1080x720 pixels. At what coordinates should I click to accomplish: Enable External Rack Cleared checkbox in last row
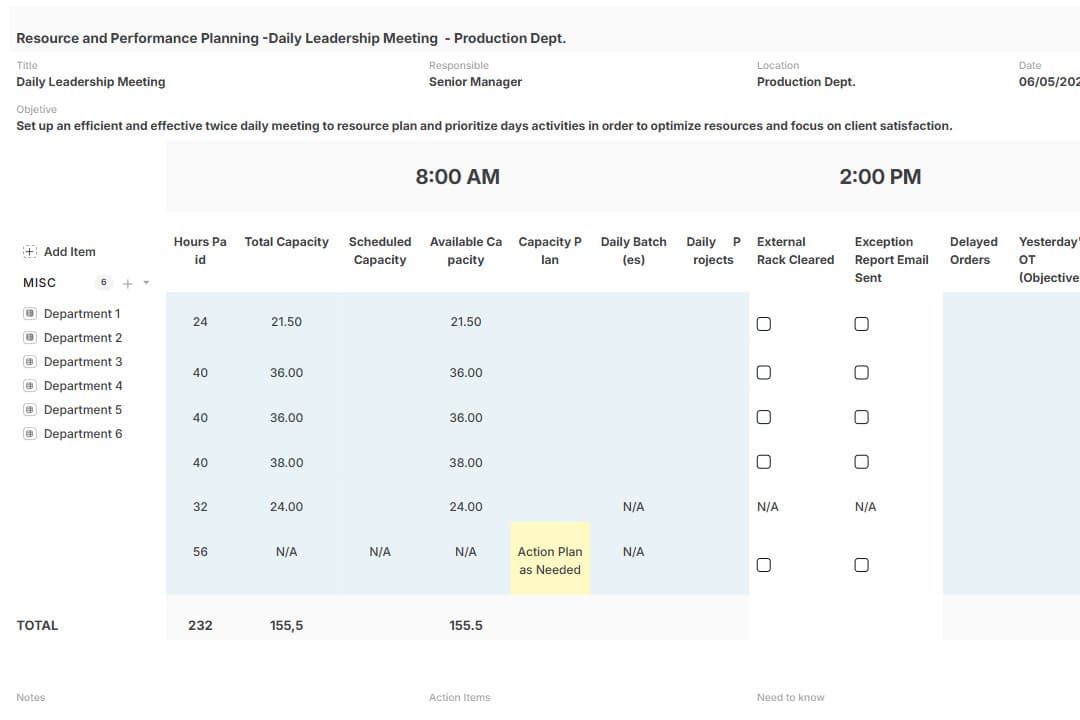click(764, 565)
